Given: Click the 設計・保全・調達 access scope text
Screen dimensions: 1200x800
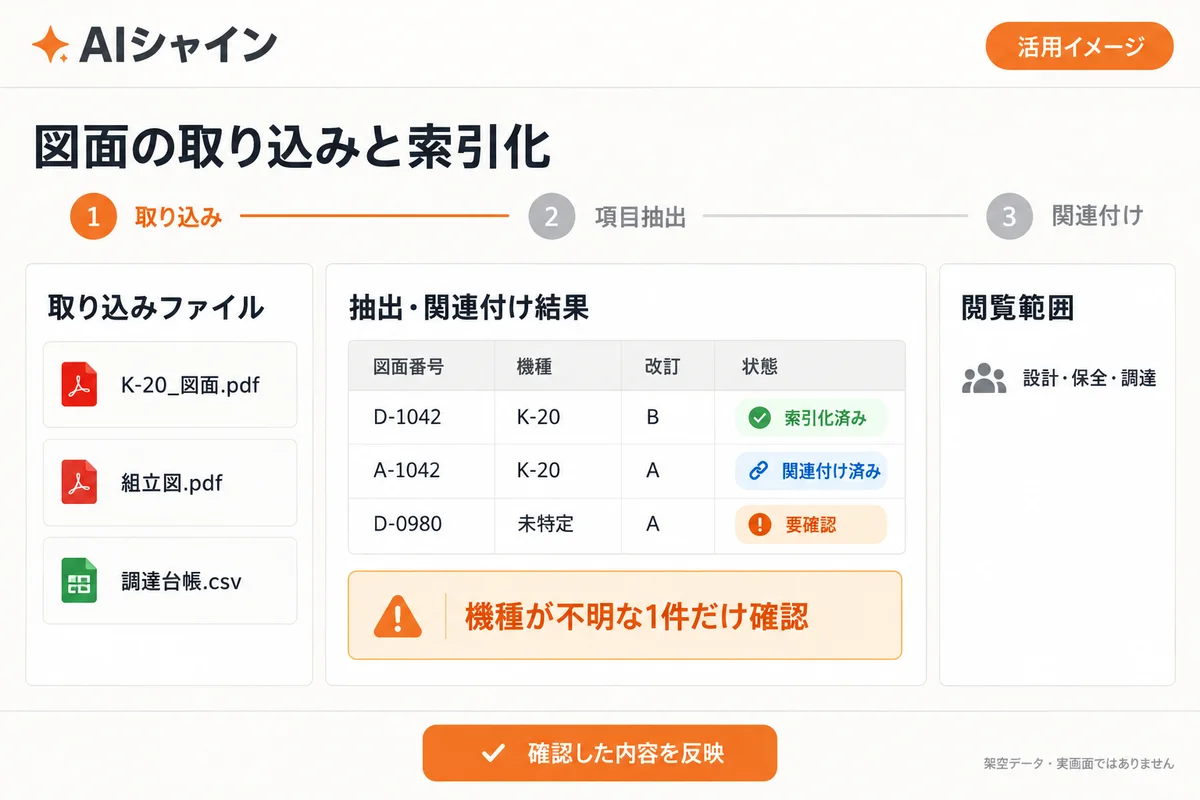Looking at the screenshot, I should click(1090, 378).
